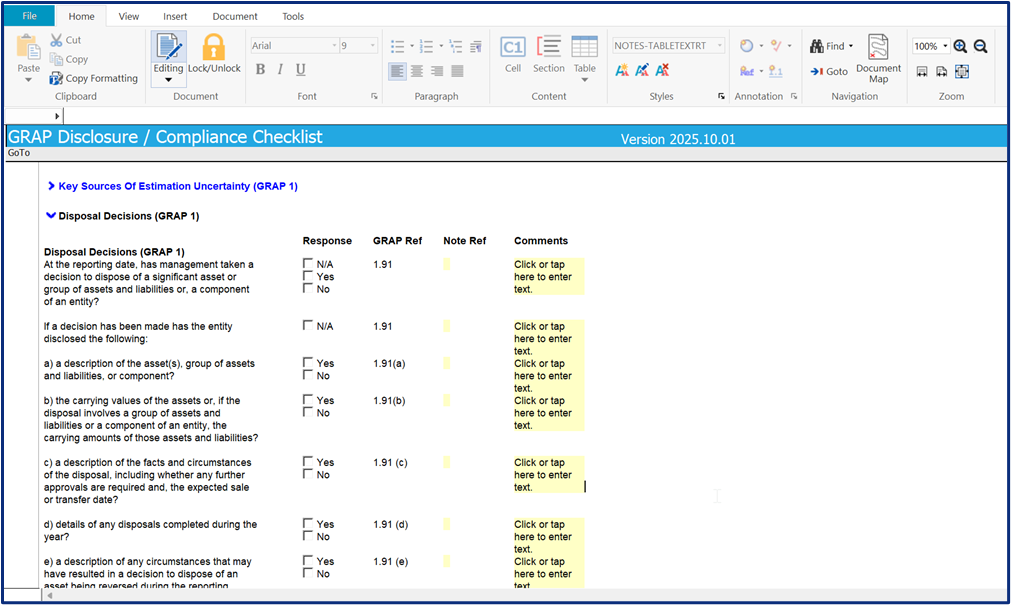Click the Section icon in the ribbon
Screen dimensions: 1011x605
(548, 55)
